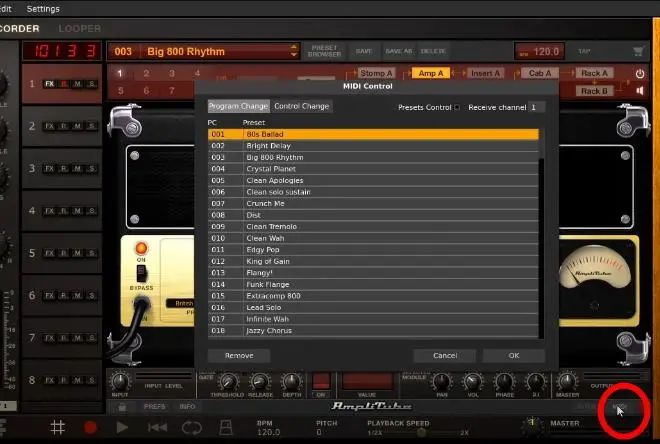Open the Settings menu
The image size is (660, 444).
click(43, 9)
